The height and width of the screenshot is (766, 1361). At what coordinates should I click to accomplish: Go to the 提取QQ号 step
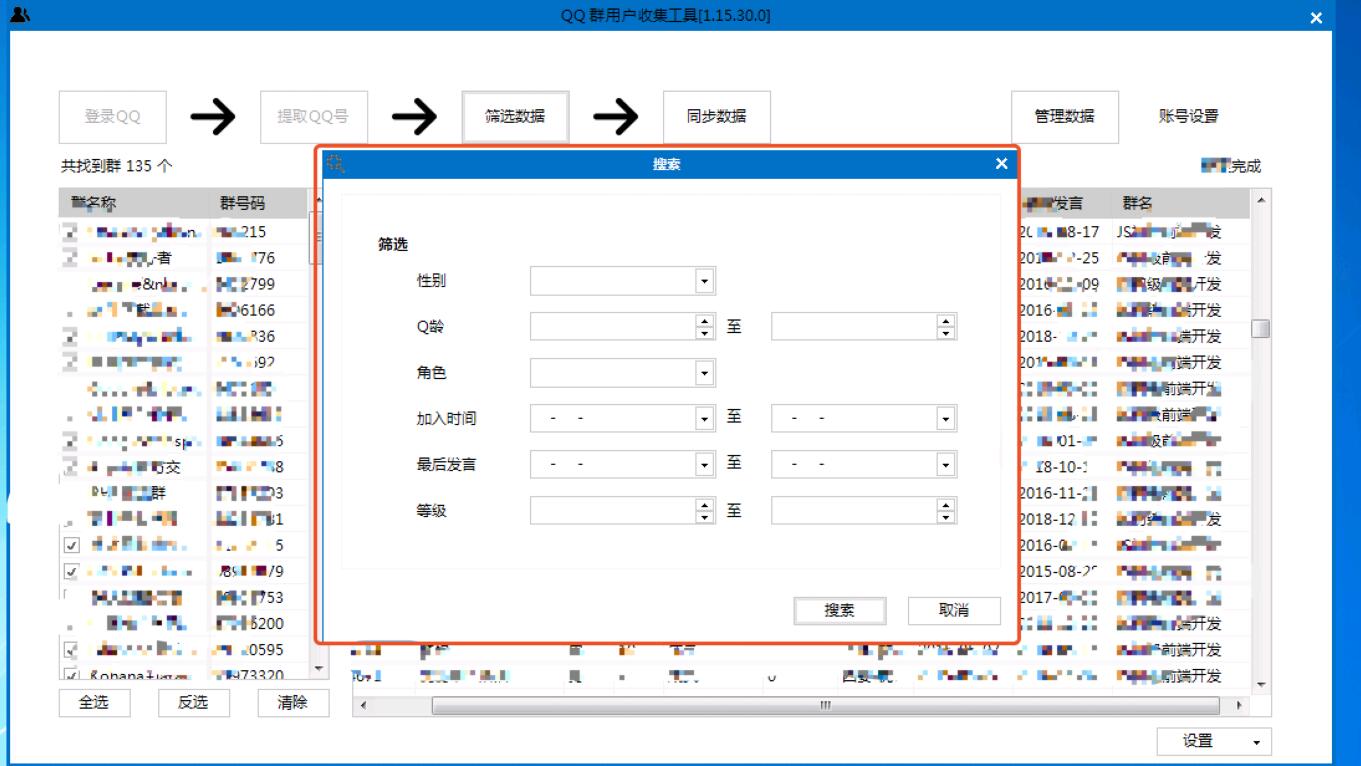pyautogui.click(x=314, y=116)
